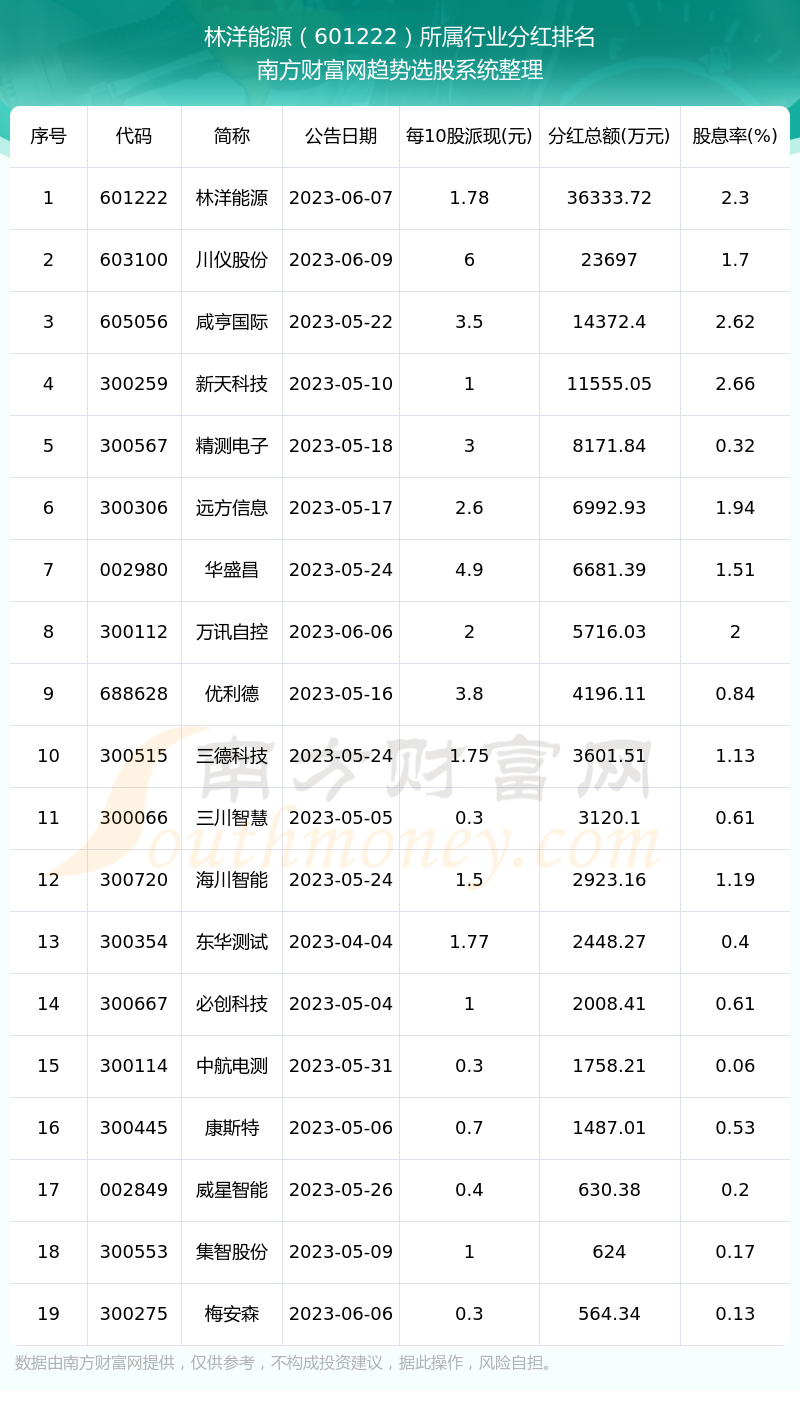The height and width of the screenshot is (1412, 800).
Task: Select the 代码 column header
Action: [x=134, y=136]
